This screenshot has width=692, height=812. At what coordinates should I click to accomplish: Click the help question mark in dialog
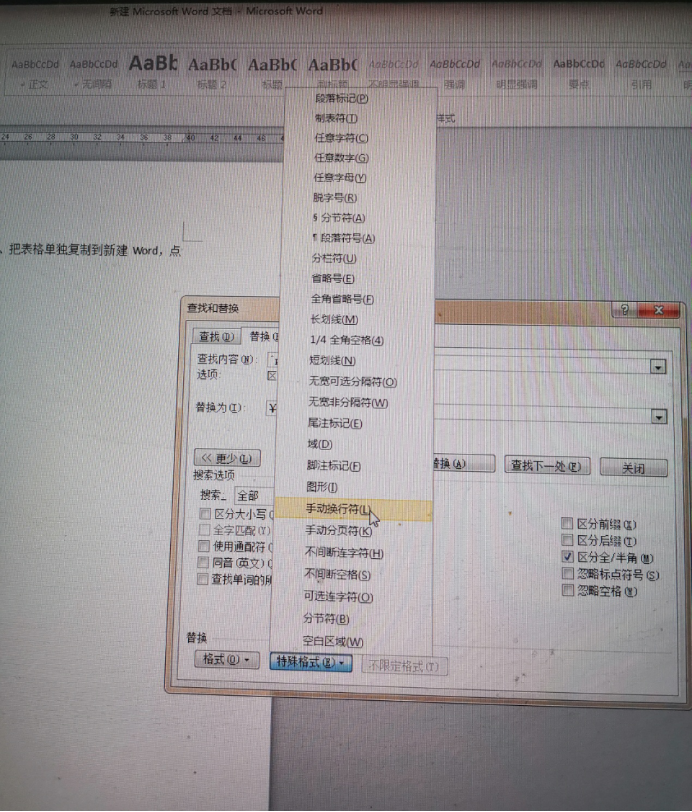click(626, 310)
